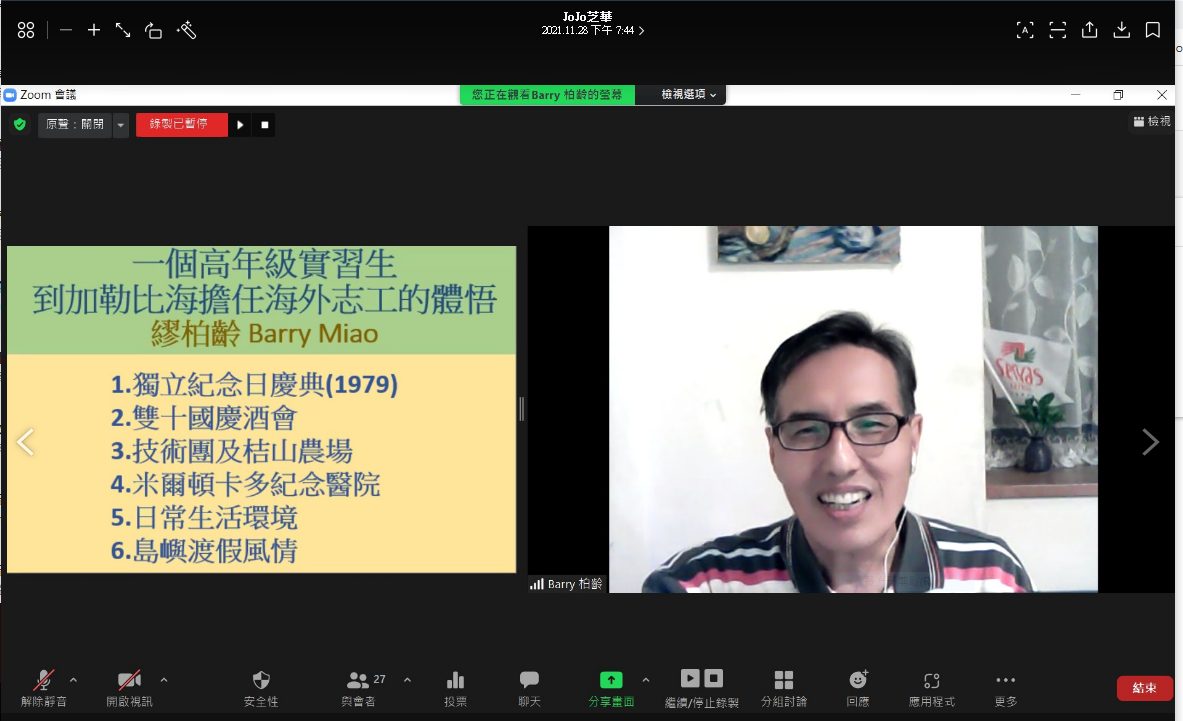Screen dimensions: 1183x721
Task: Click Barry's video feed
Action: click(x=853, y=409)
